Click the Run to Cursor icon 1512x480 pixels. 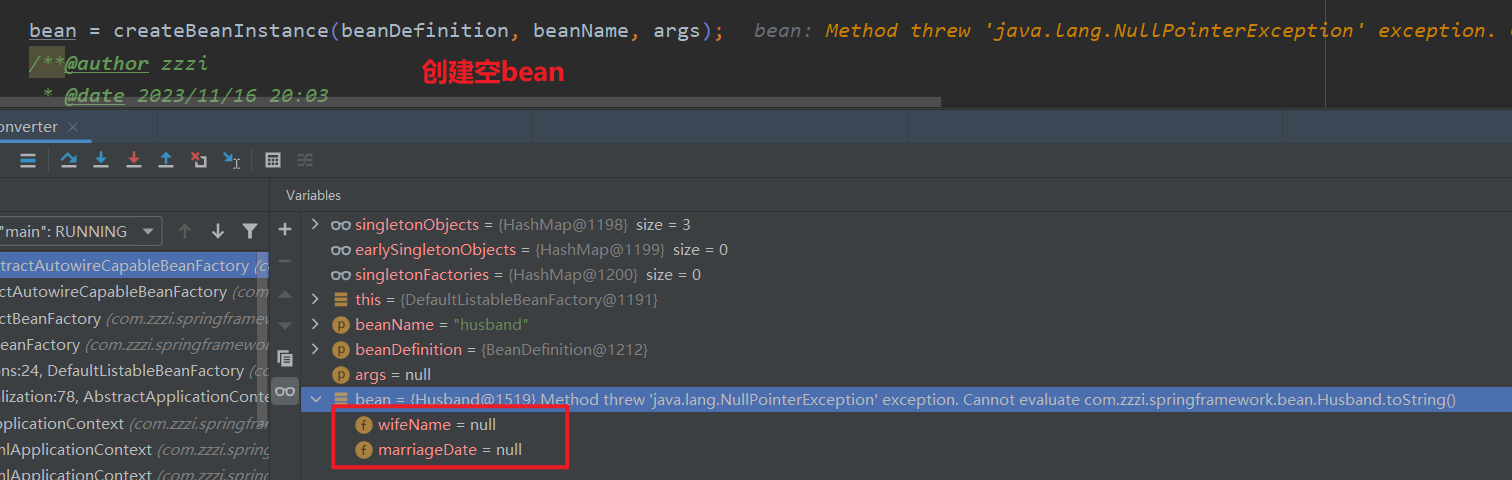coord(231,160)
